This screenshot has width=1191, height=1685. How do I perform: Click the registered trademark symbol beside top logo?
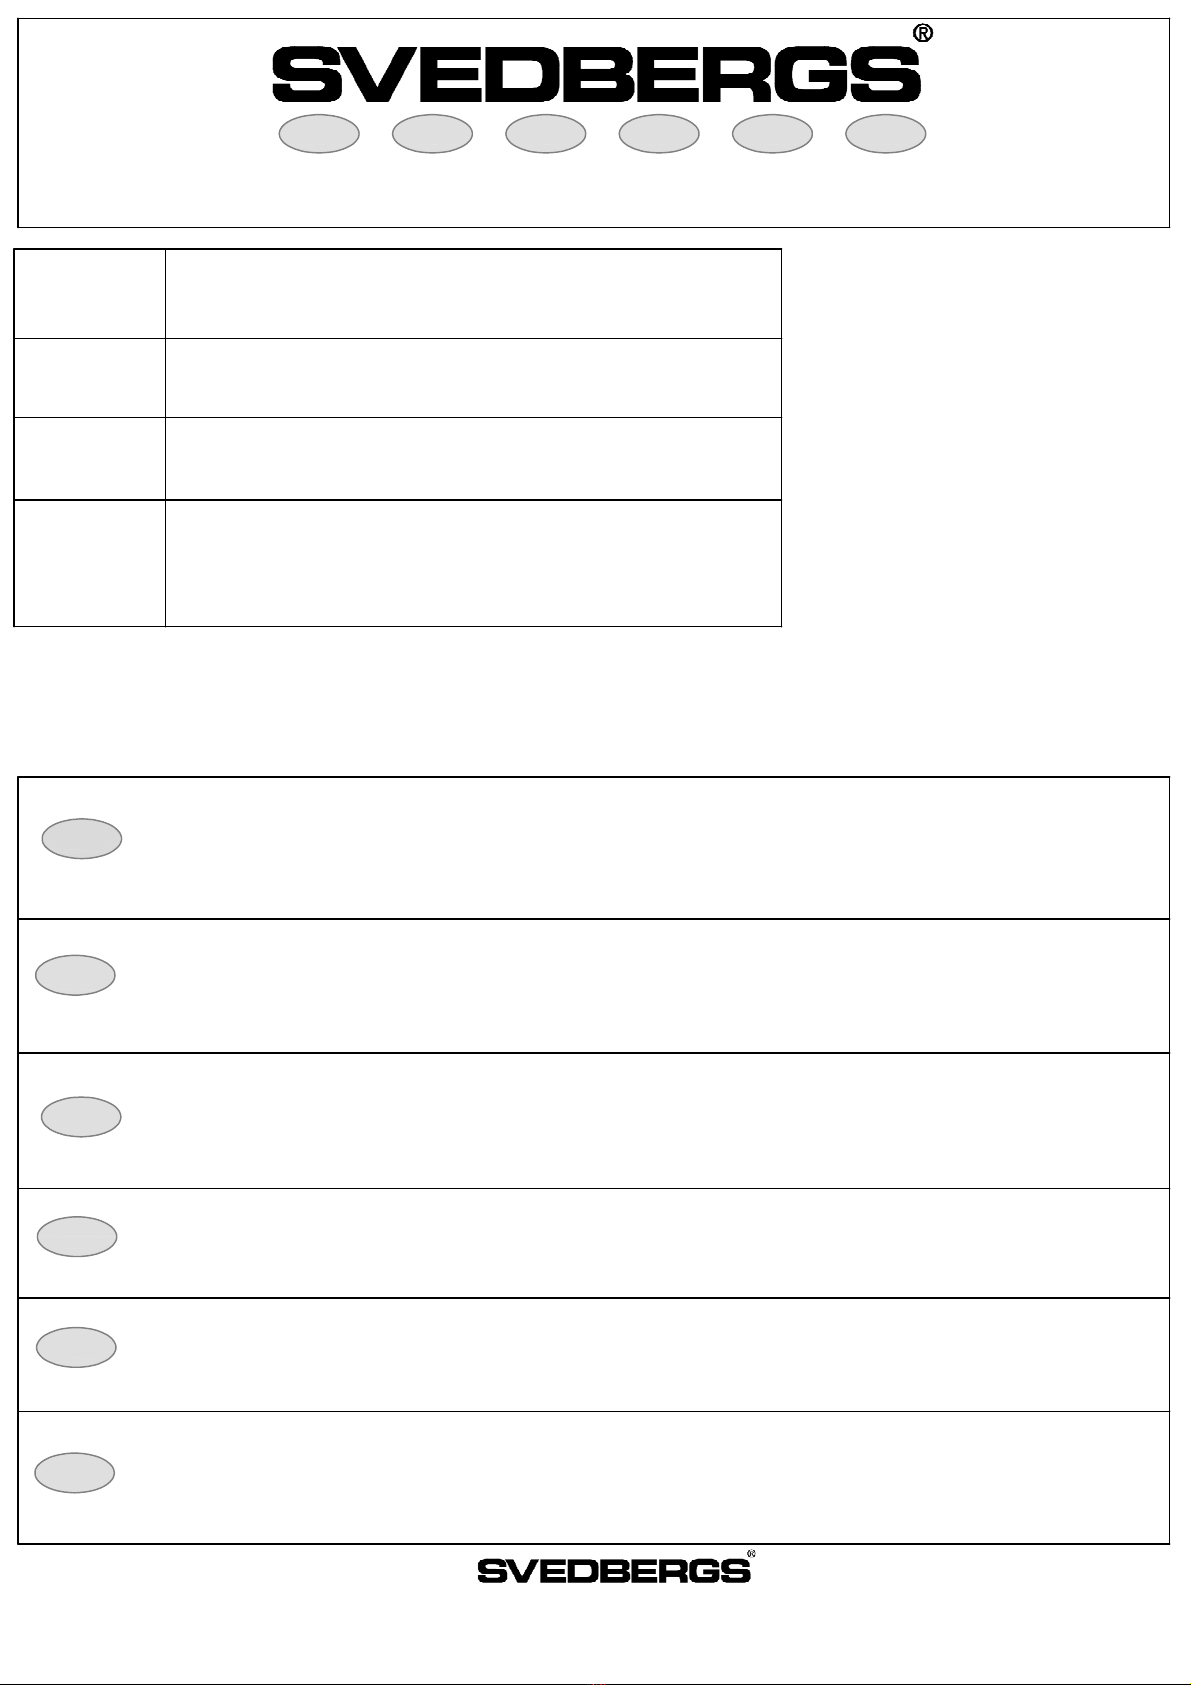924,34
